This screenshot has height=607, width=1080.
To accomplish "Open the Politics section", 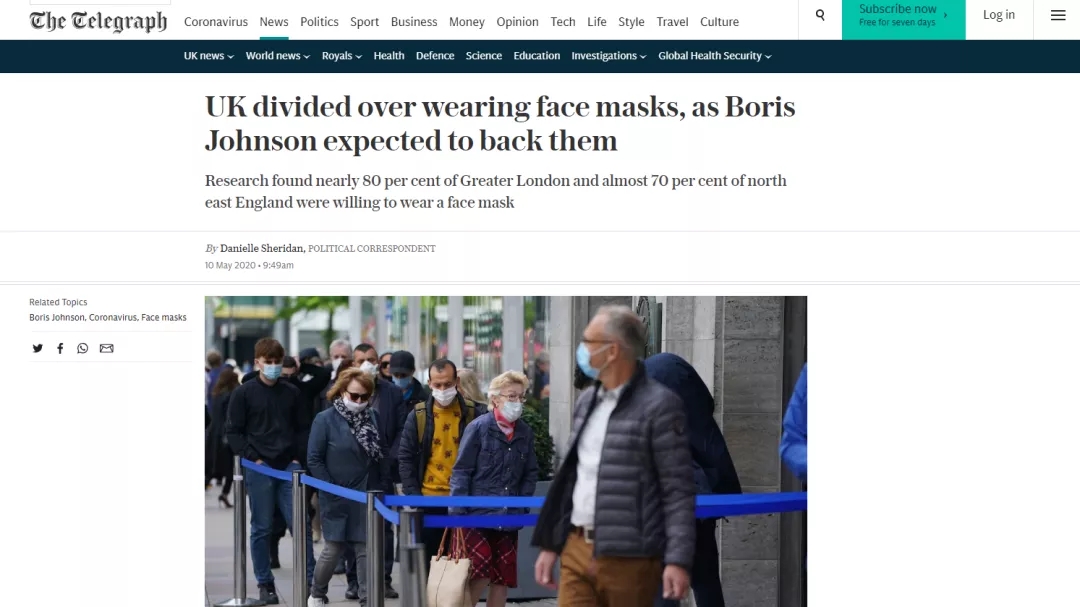I will [x=319, y=21].
